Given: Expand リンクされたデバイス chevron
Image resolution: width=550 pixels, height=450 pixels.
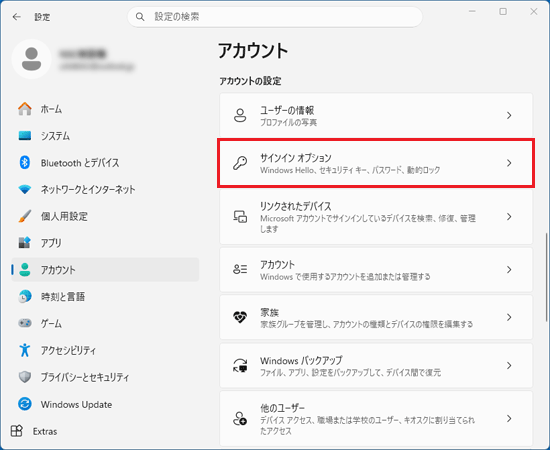Looking at the screenshot, I should [509, 217].
